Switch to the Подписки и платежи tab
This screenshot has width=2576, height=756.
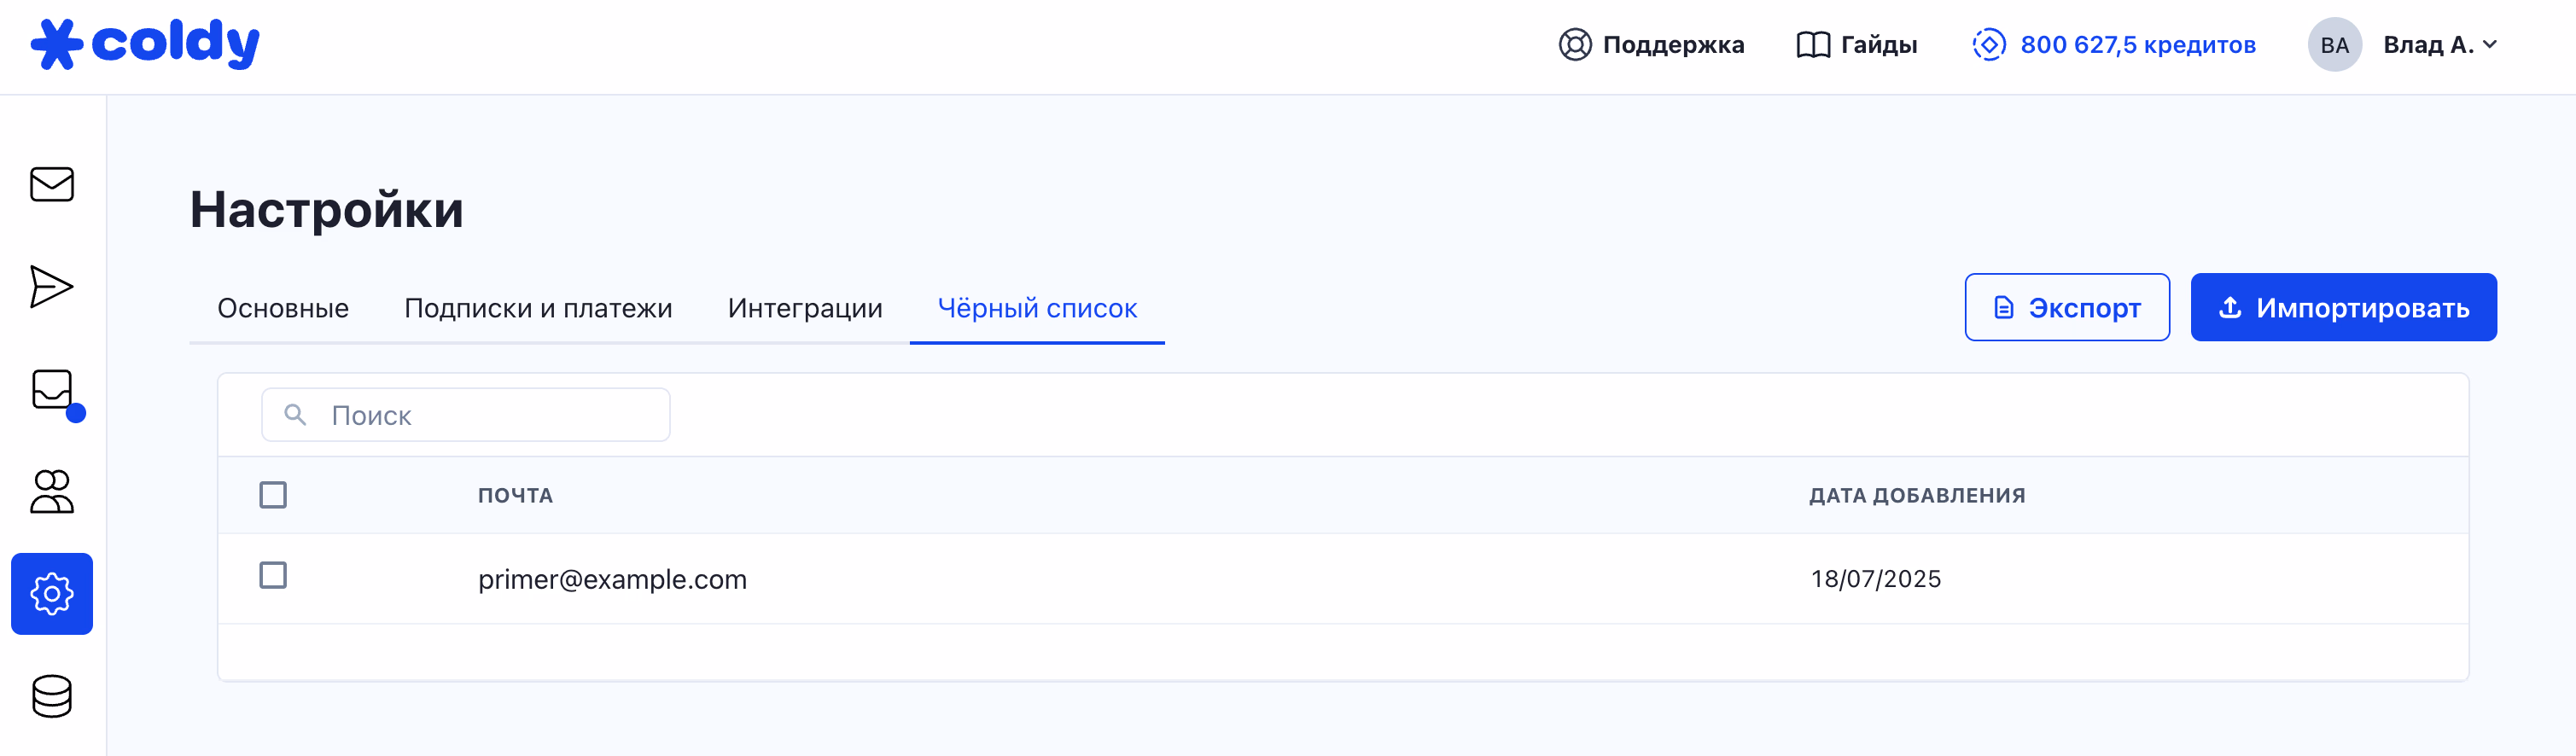tap(538, 308)
